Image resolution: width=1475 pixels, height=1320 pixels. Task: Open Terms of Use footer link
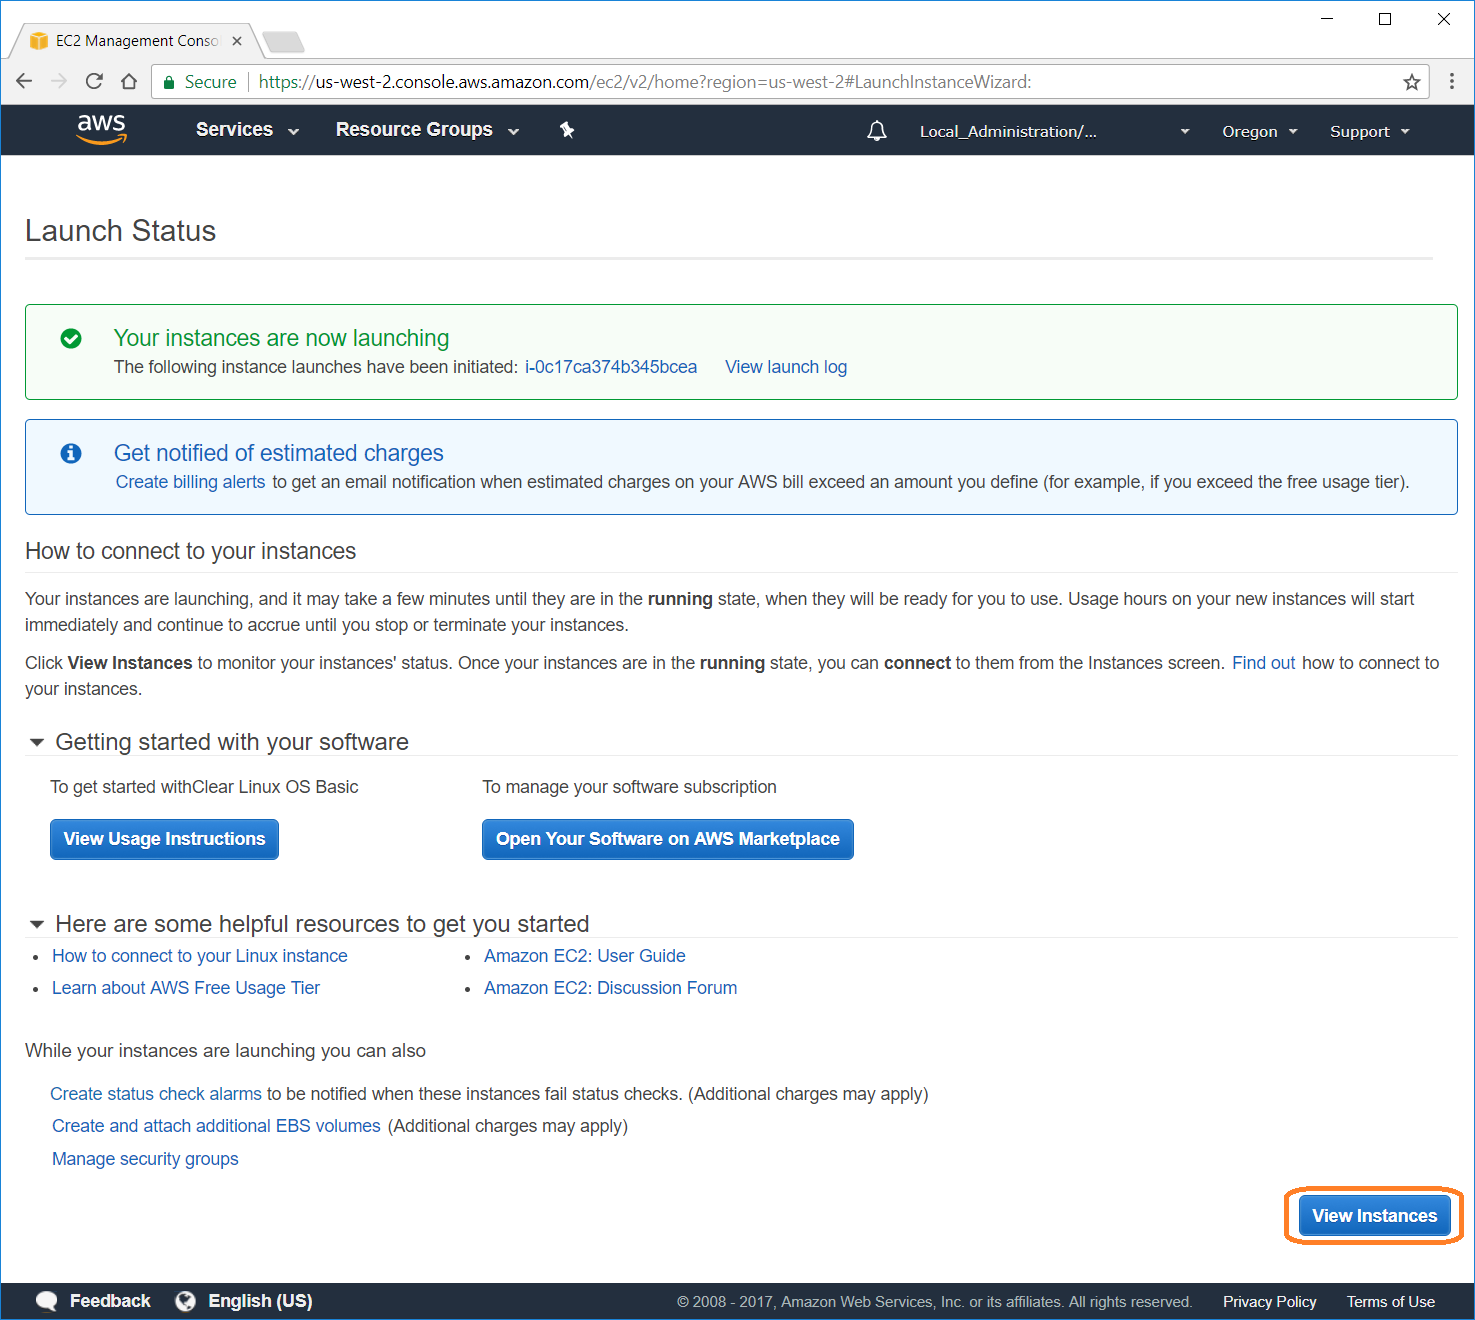coord(1390,1302)
